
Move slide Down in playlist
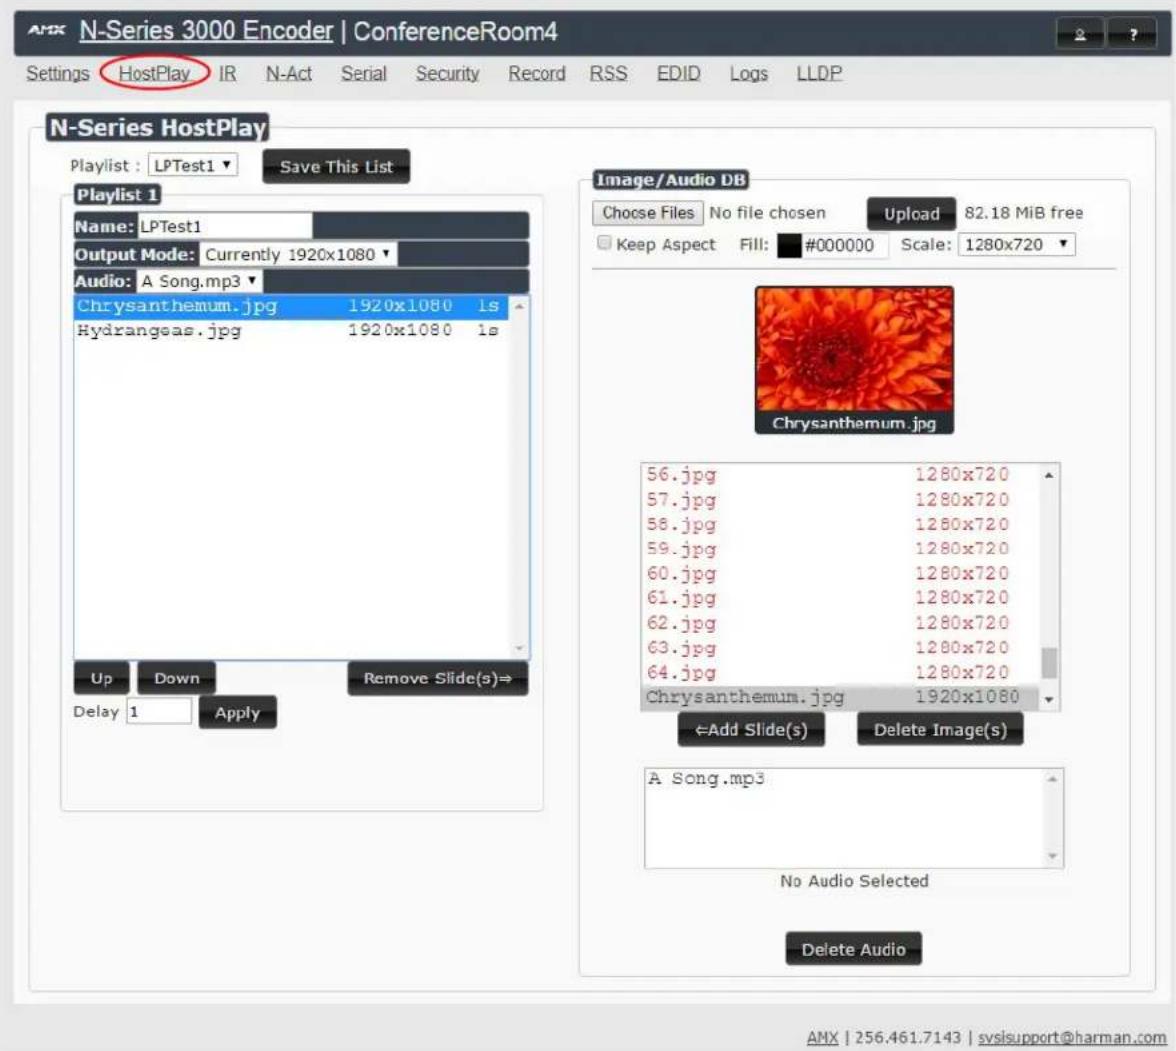pos(177,678)
